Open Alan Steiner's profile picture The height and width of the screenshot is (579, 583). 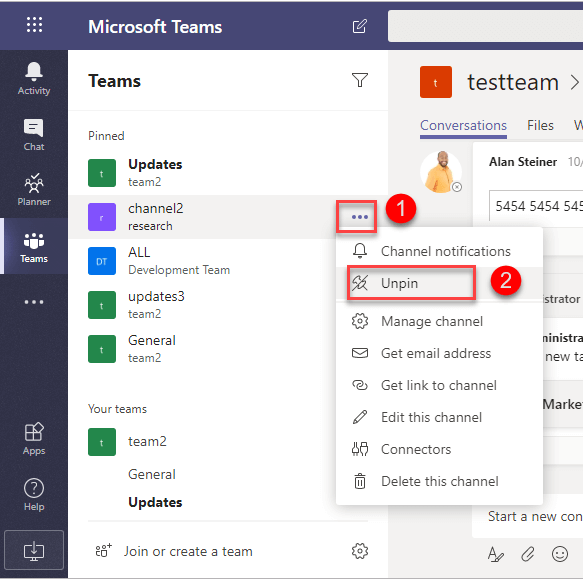pos(441,172)
